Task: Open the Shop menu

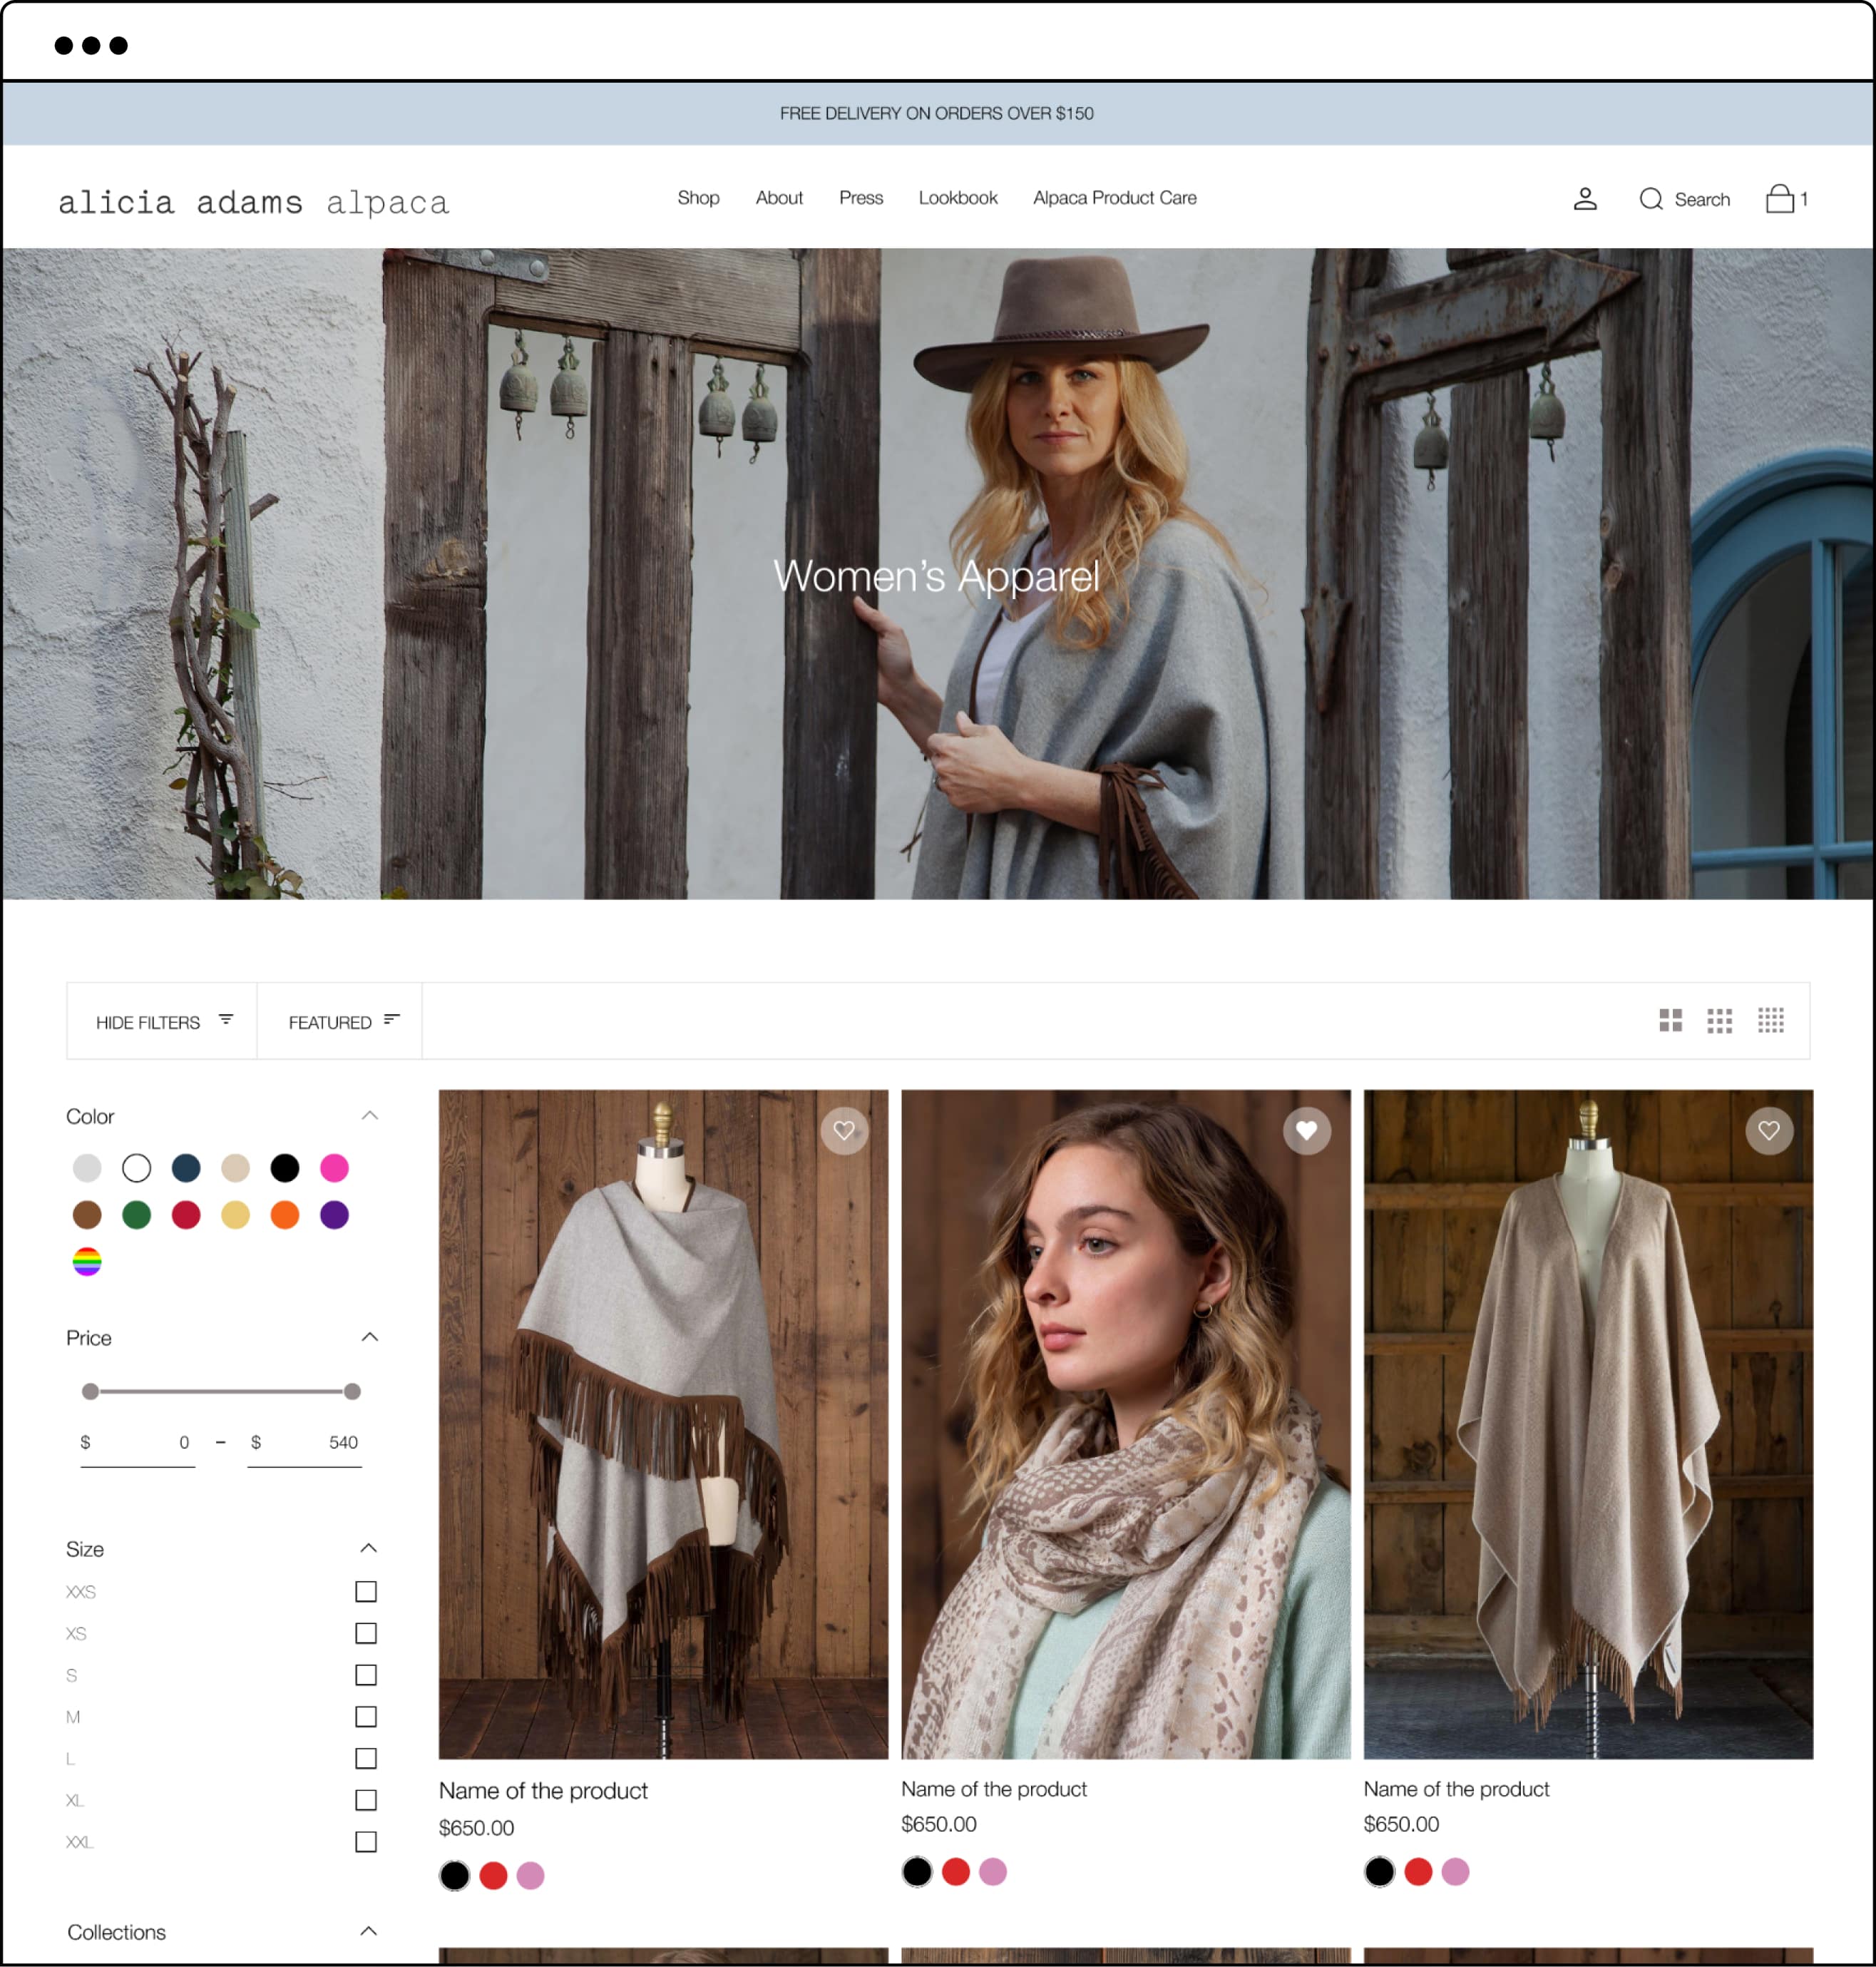Action: [698, 198]
